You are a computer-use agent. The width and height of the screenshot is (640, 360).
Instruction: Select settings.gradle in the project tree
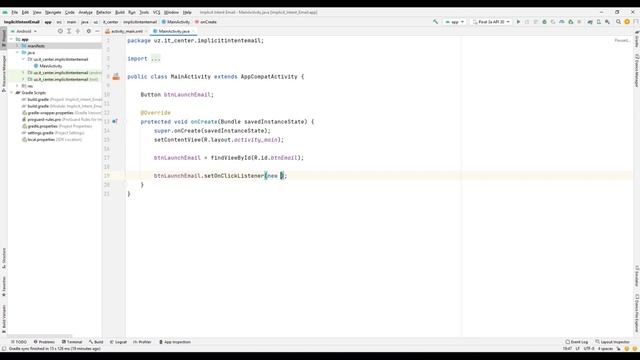pyautogui.click(x=40, y=133)
